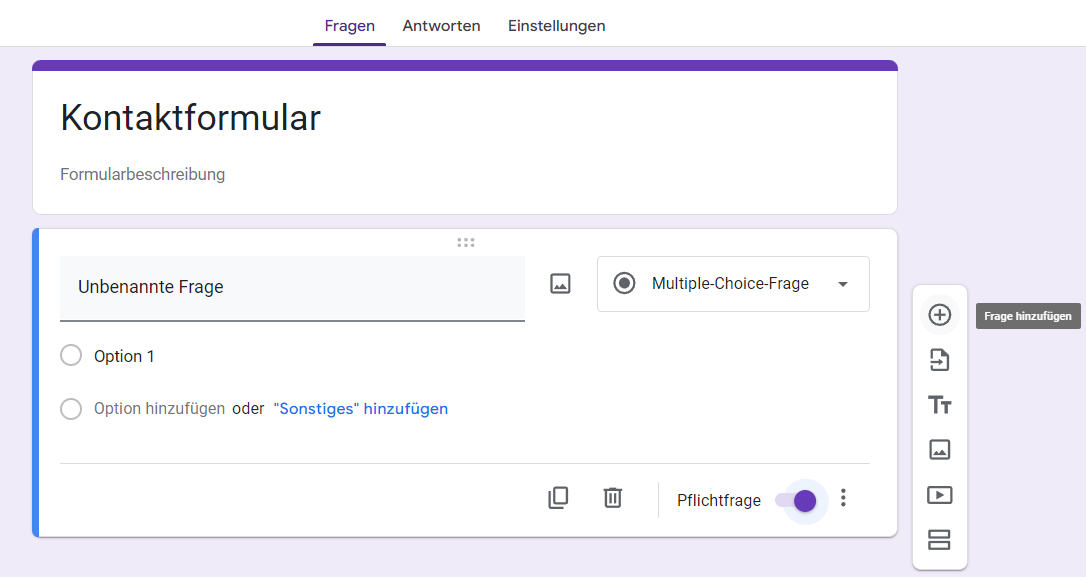Switch to the Antworten tab
This screenshot has height=577, width=1086.
coord(441,26)
